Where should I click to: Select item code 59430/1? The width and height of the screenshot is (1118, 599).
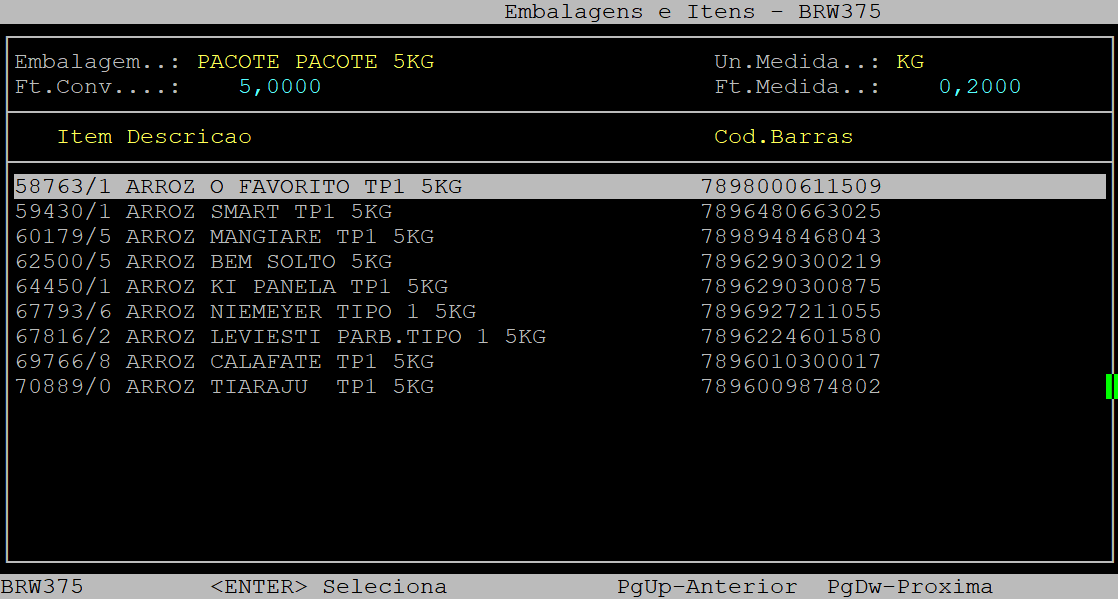tap(63, 212)
